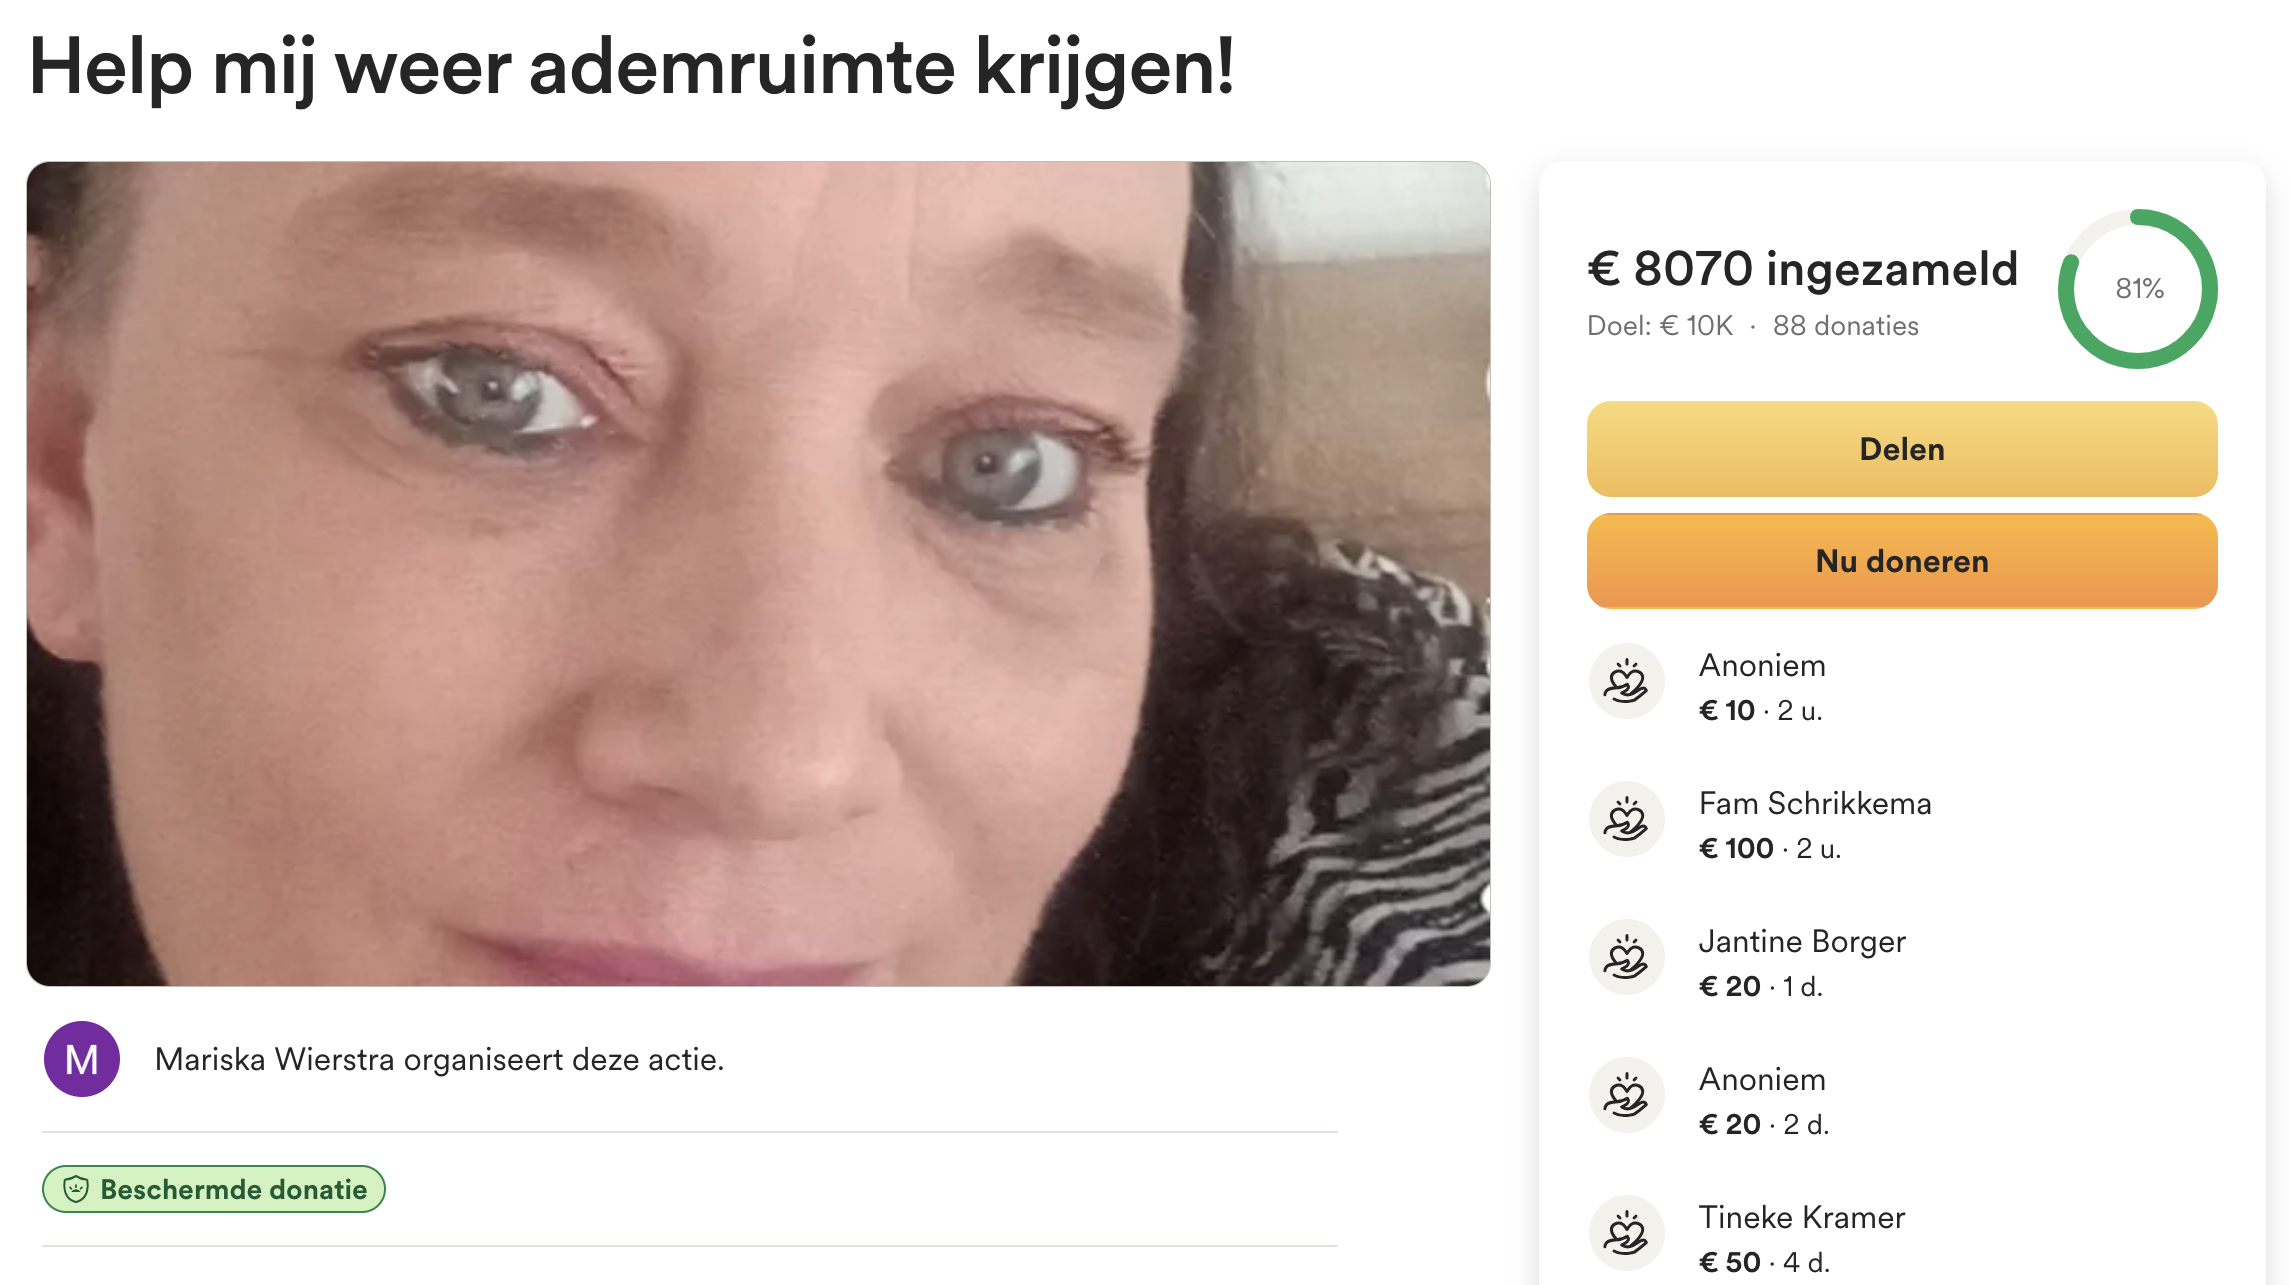Image resolution: width=2290 pixels, height=1285 pixels.
Task: Click the 81% circular progress indicator
Action: coord(2138,289)
